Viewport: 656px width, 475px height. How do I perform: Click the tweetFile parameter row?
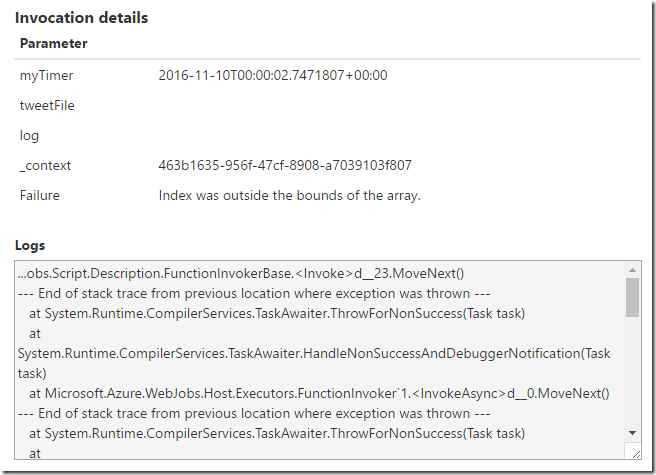tap(47, 105)
